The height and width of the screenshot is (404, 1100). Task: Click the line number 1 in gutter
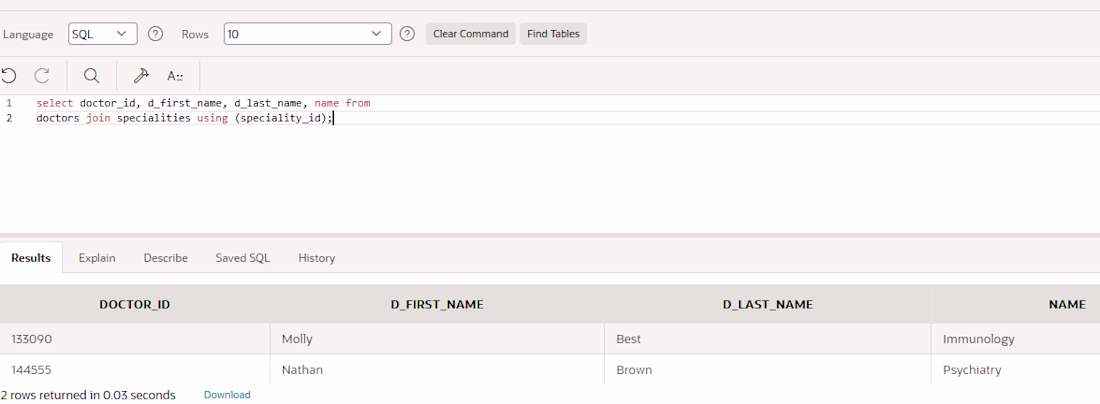tap(9, 103)
